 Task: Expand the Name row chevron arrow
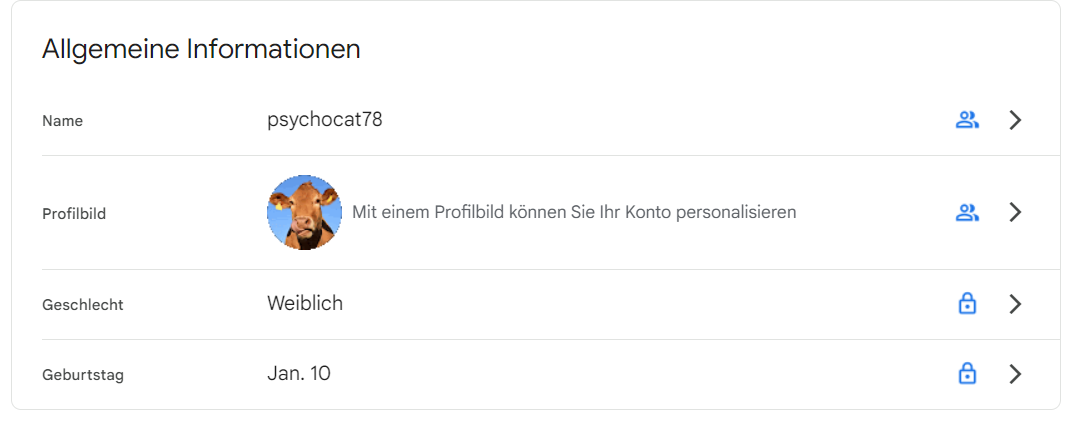pos(1015,120)
